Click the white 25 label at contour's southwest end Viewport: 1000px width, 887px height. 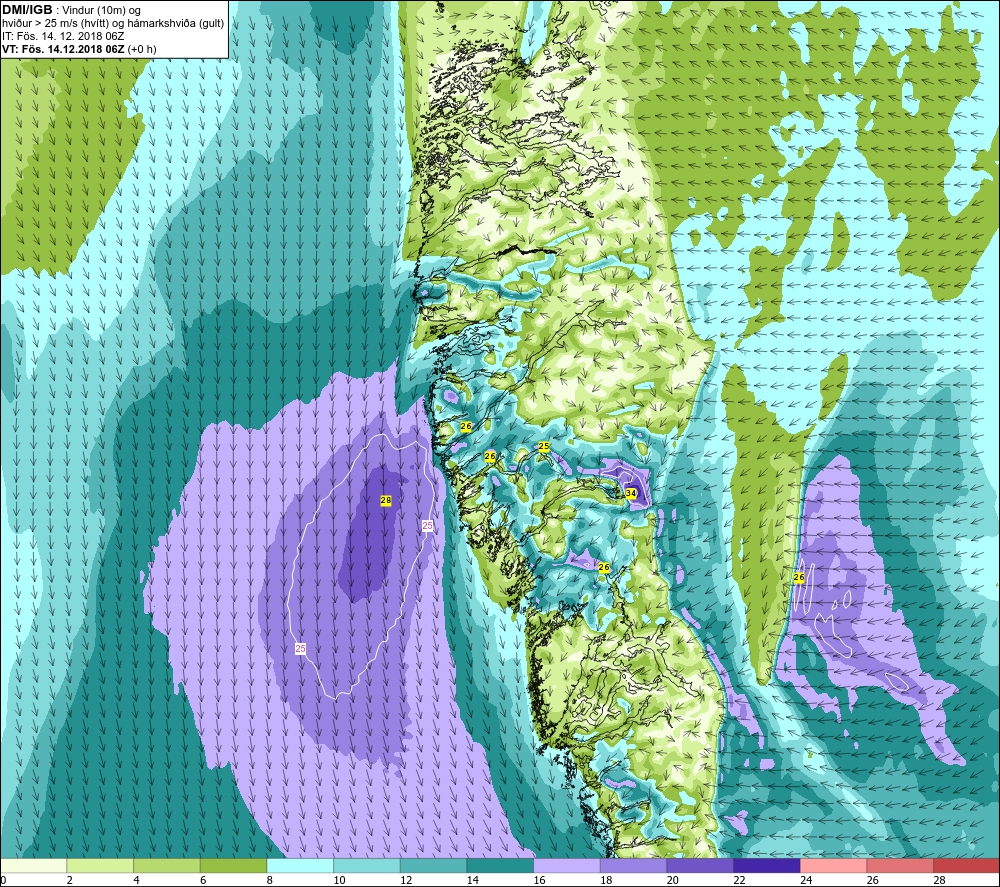click(x=300, y=649)
